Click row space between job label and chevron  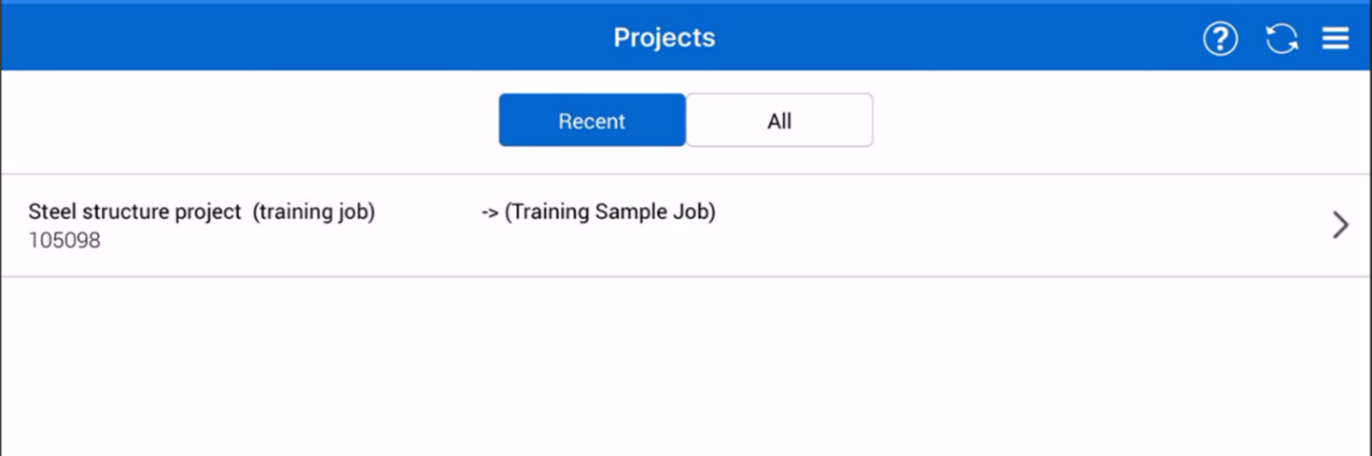(x=1000, y=226)
